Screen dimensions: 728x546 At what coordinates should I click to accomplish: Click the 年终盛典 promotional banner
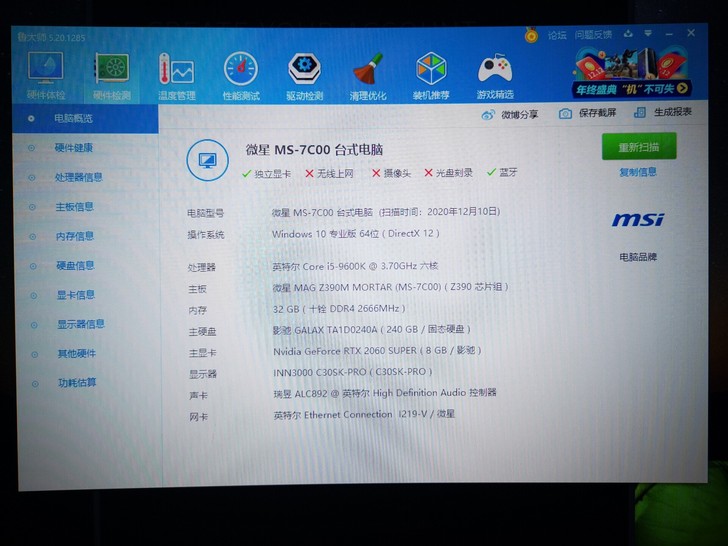630,72
